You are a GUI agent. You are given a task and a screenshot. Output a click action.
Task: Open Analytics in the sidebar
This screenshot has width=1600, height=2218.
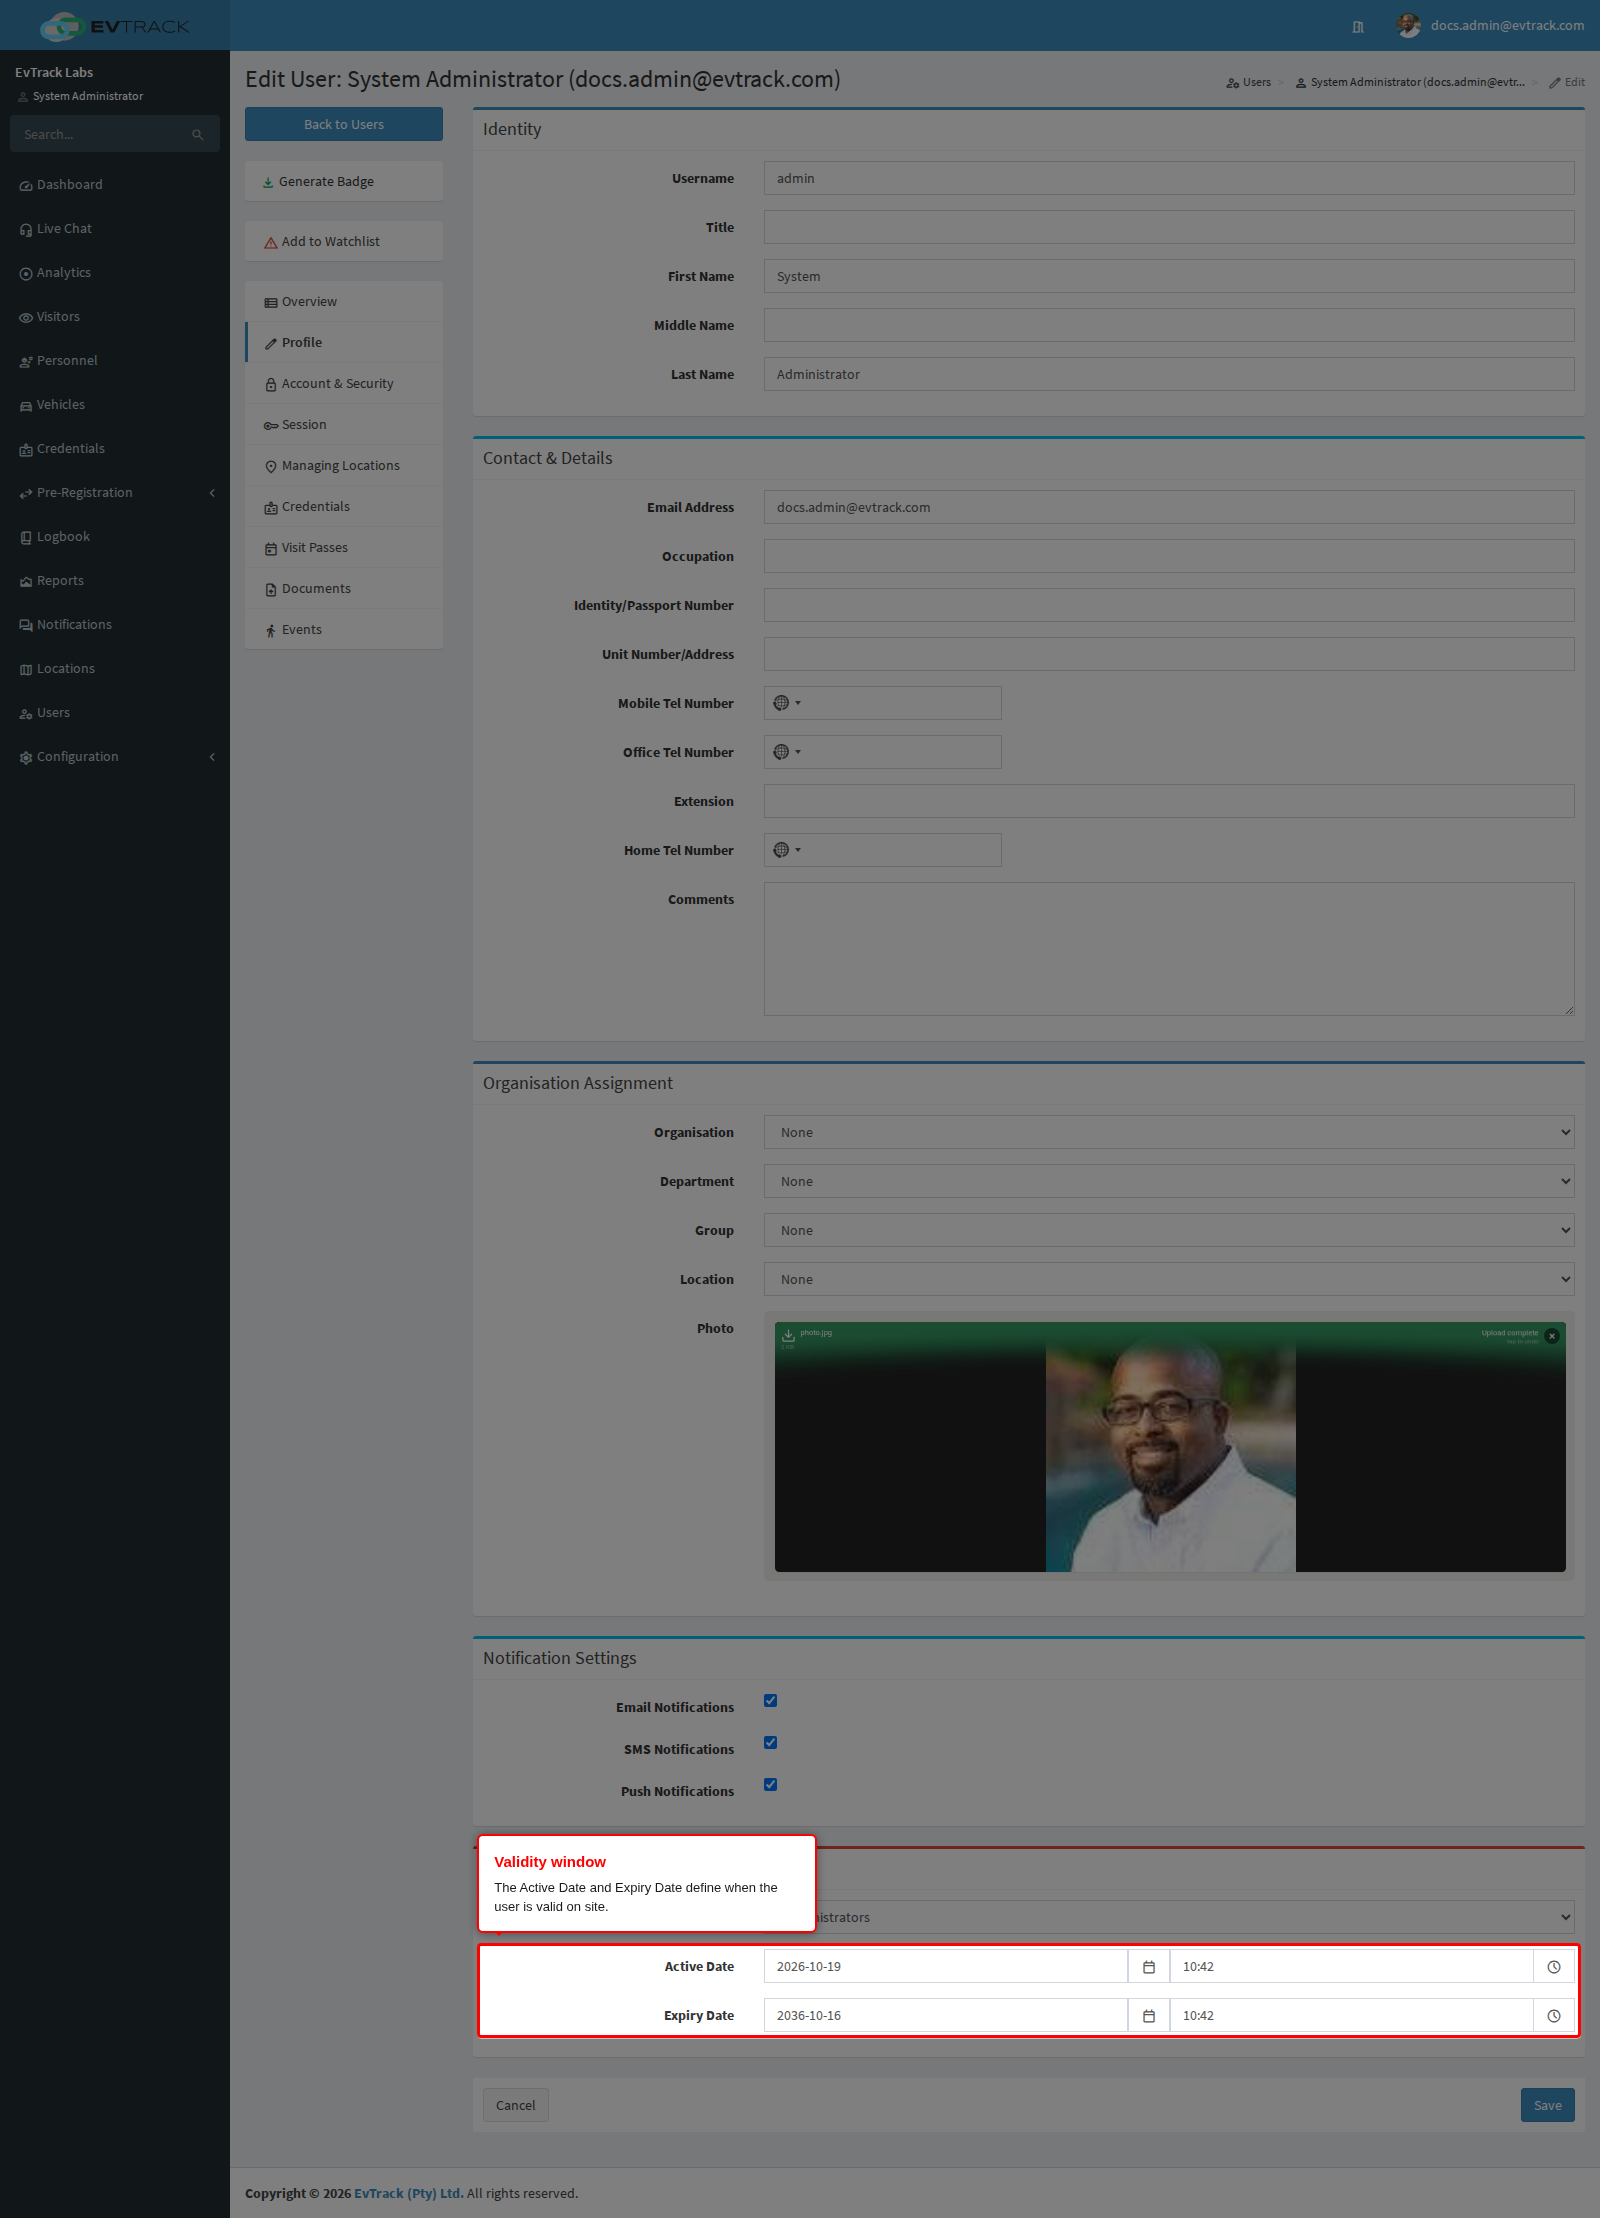[x=115, y=273]
